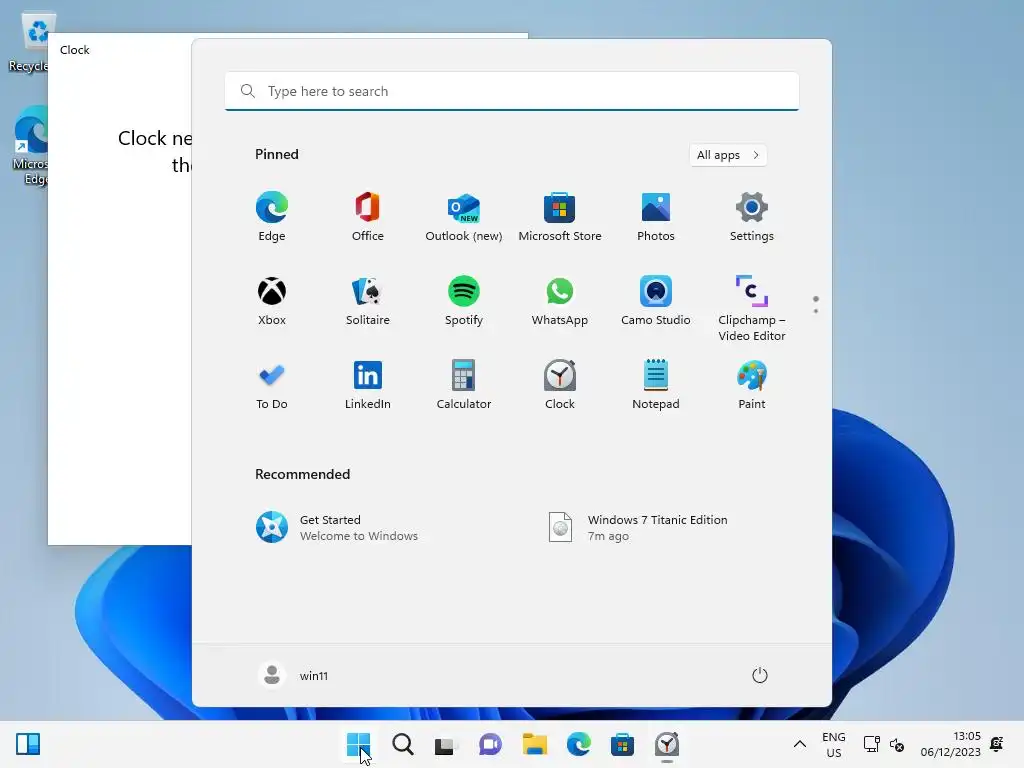Launch Spotify from Start menu
The height and width of the screenshot is (768, 1024).
pyautogui.click(x=464, y=301)
